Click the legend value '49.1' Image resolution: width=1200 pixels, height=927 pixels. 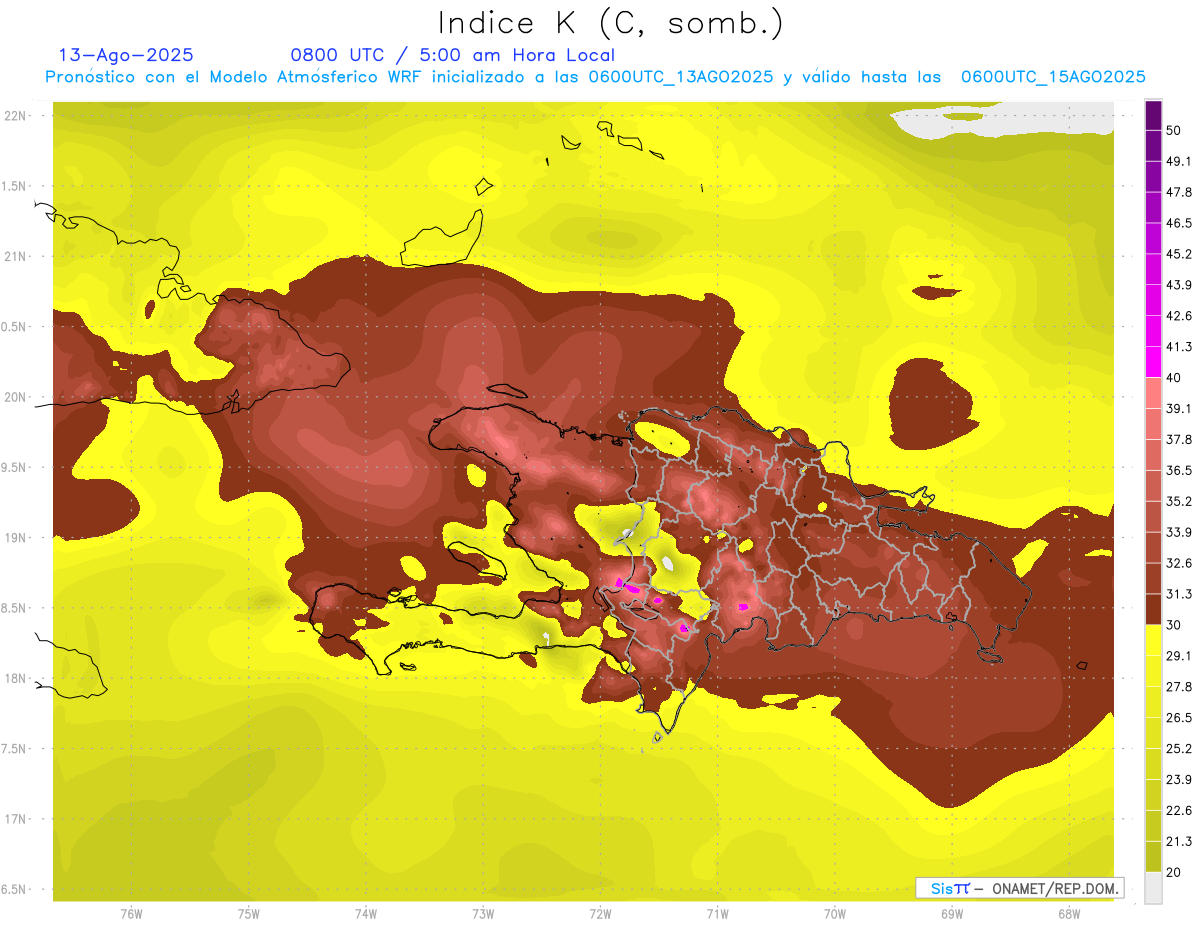(1179, 161)
